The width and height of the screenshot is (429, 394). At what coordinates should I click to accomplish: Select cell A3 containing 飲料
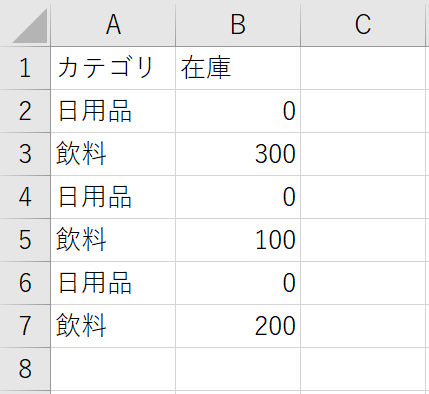[x=113, y=154]
